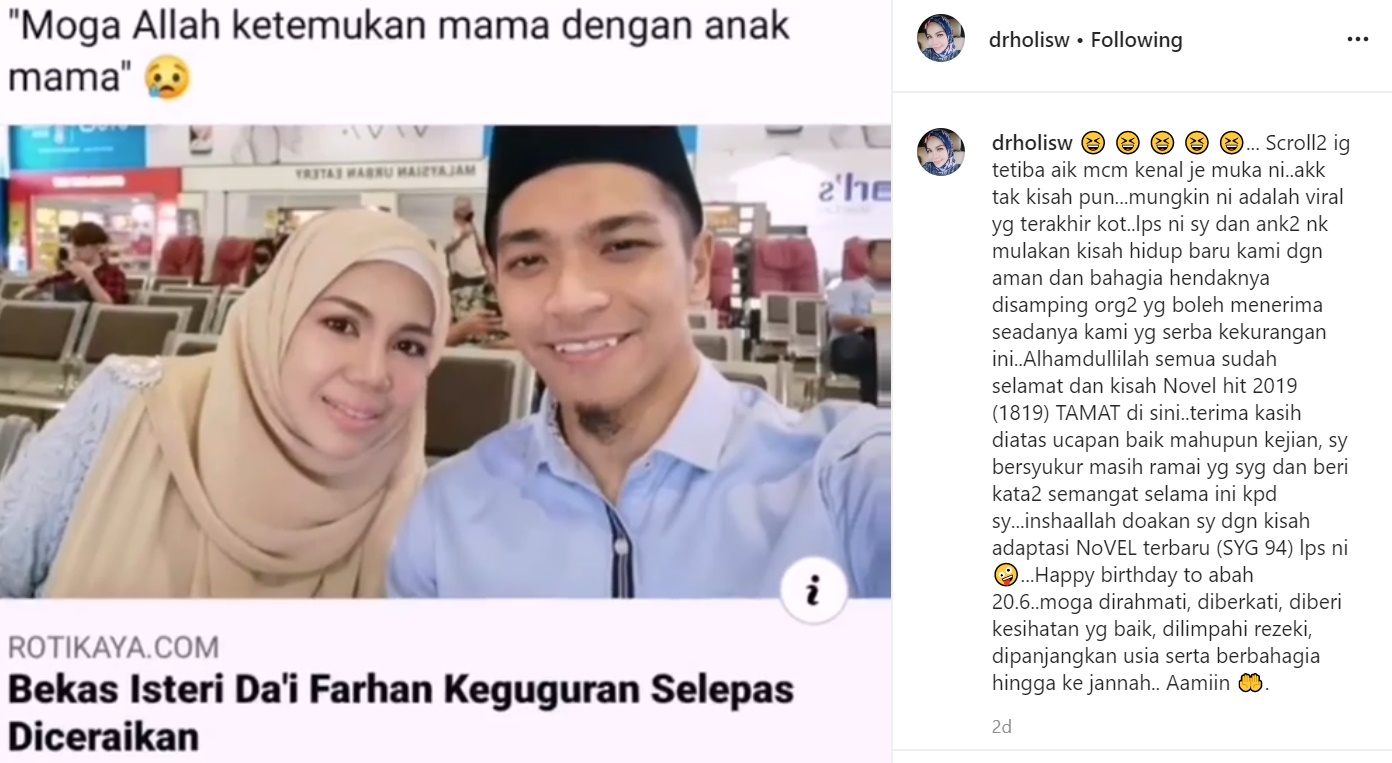
Task: Click the winking tongue-out emoji in caption
Action: click(x=1003, y=575)
